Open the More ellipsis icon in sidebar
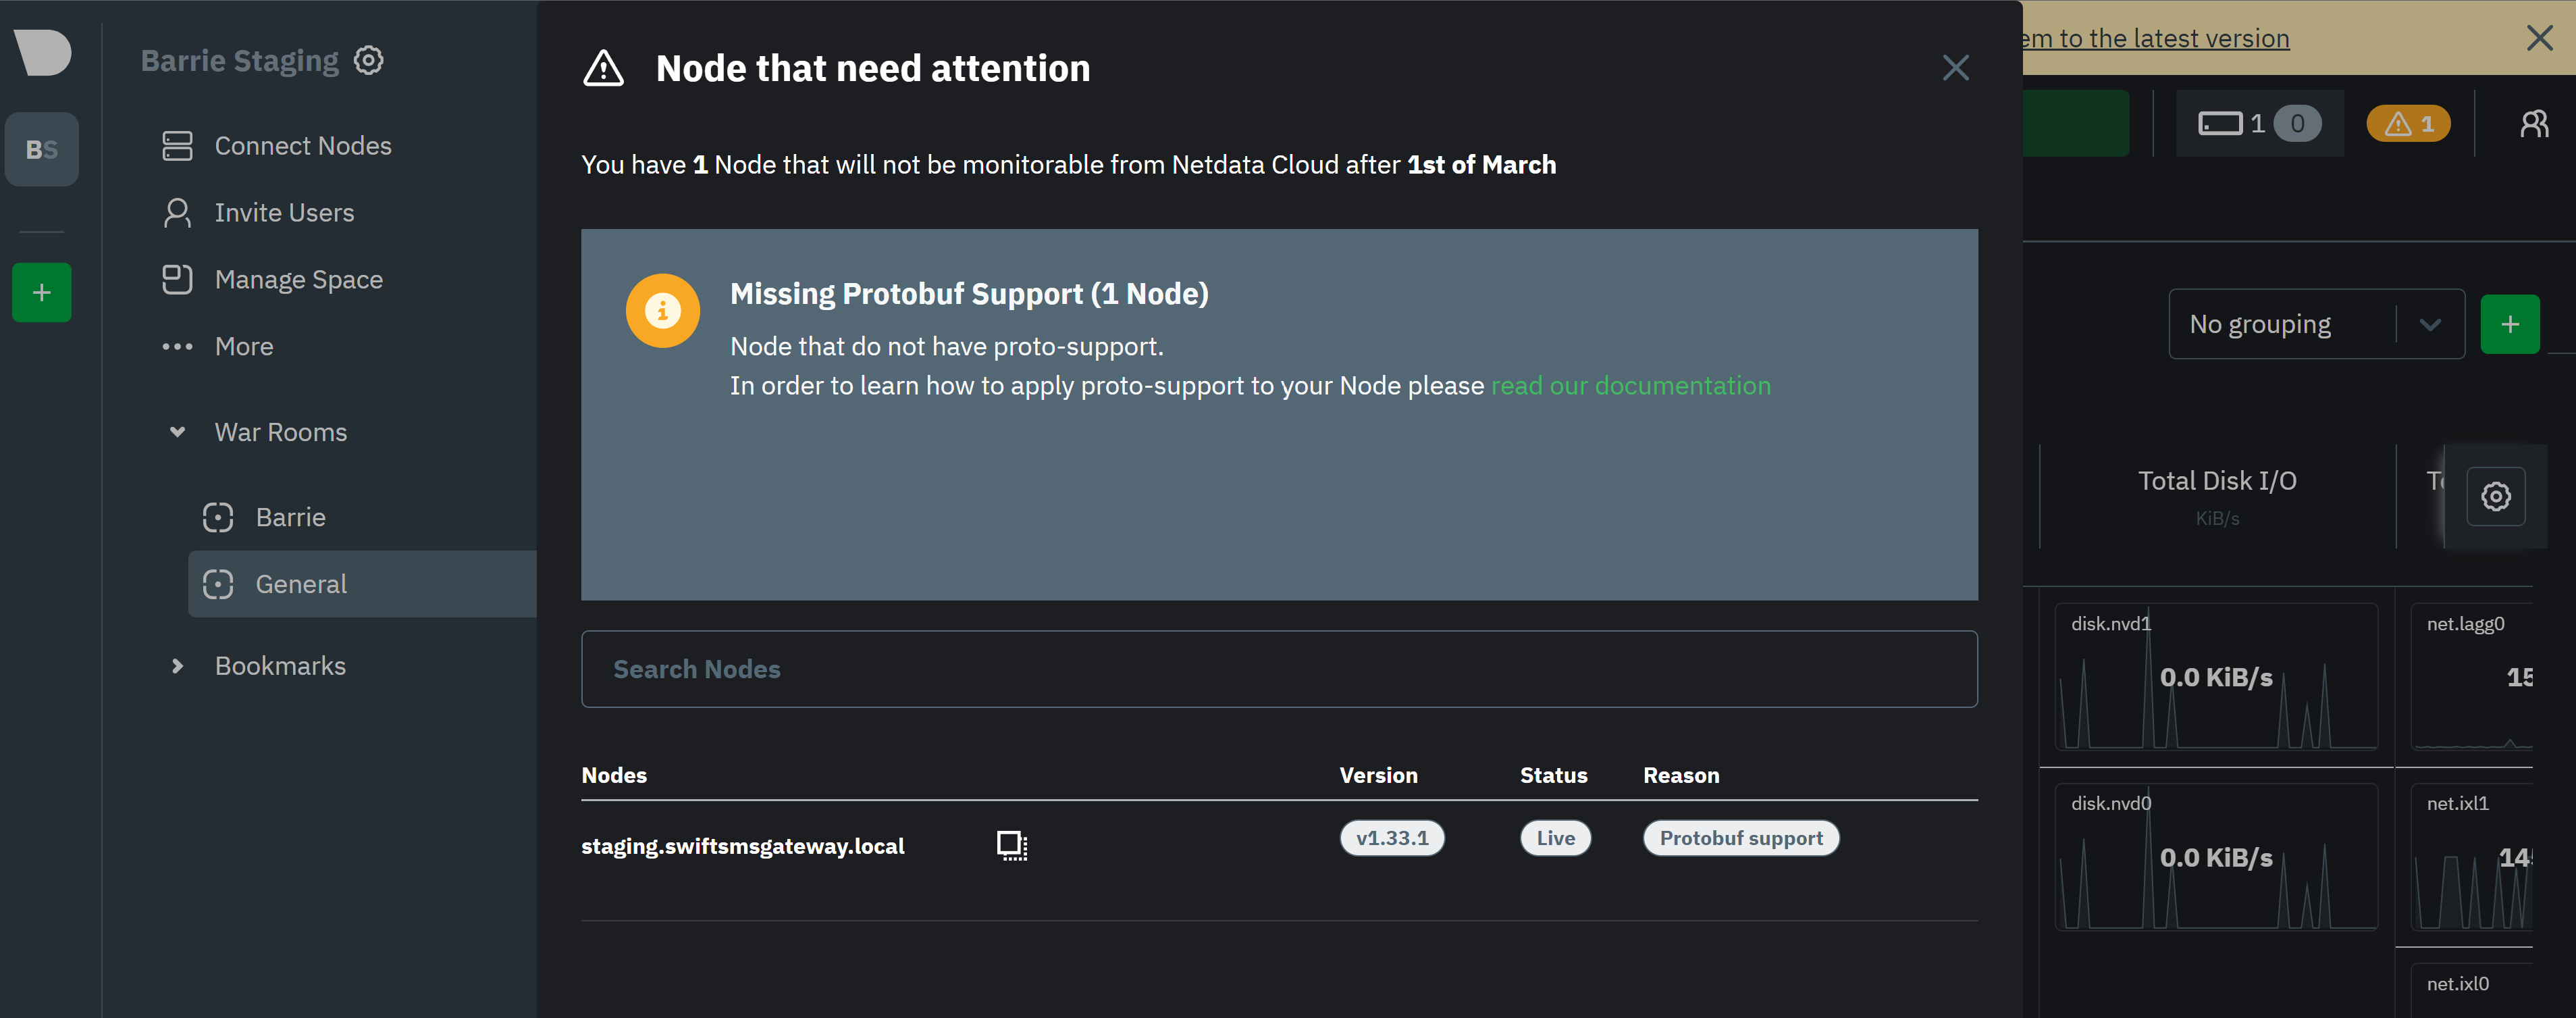The image size is (2576, 1018). click(x=178, y=346)
